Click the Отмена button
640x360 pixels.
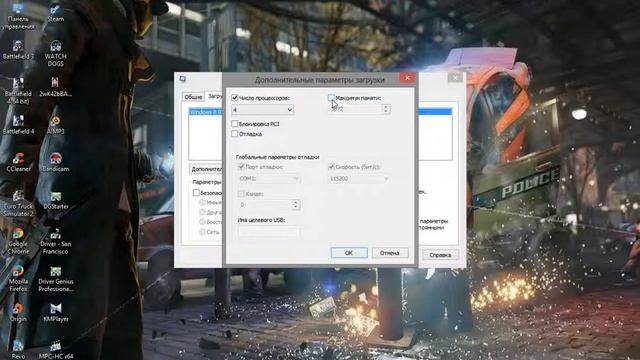390,253
